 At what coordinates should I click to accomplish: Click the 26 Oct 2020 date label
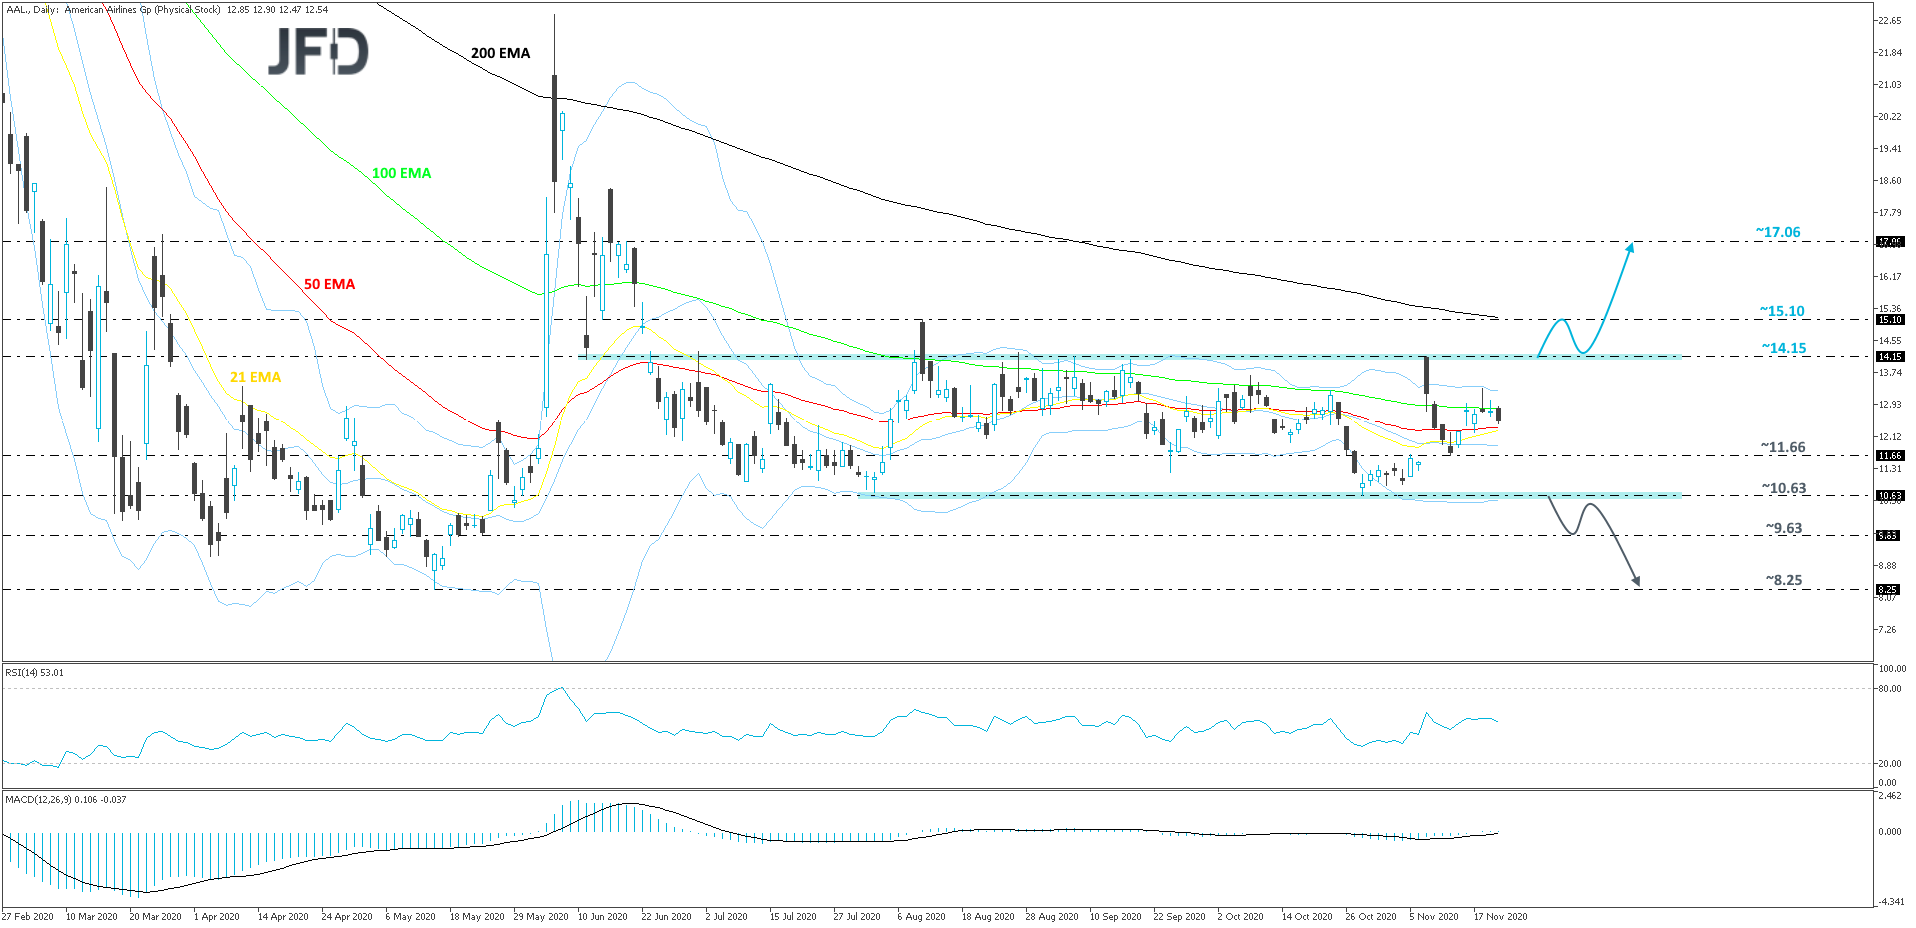[1371, 916]
